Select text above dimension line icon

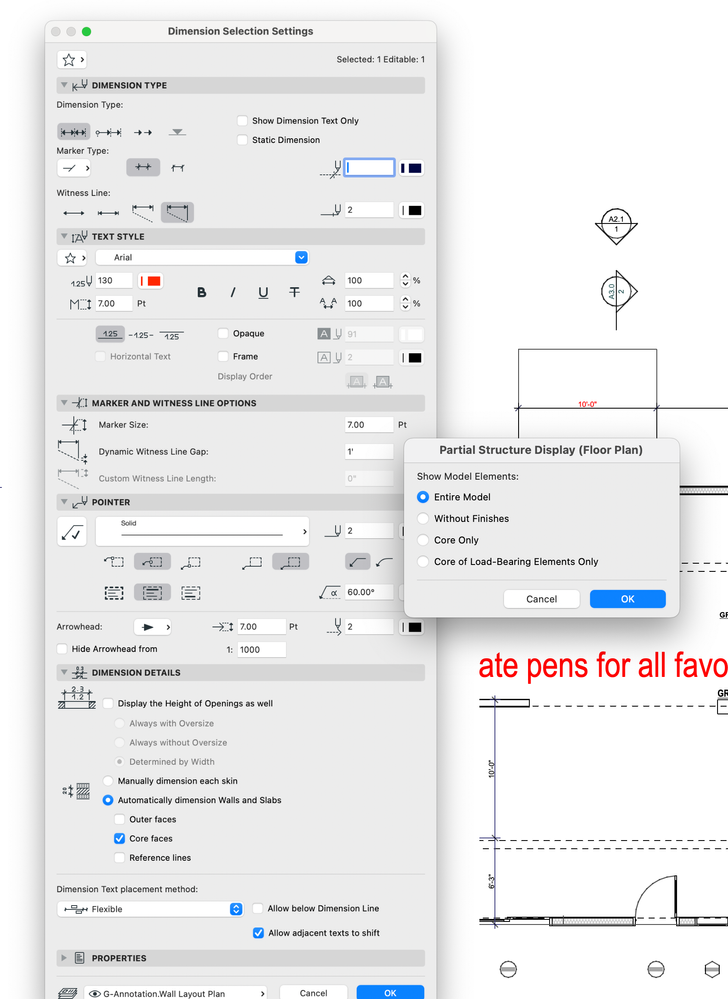pyautogui.click(x=110, y=334)
